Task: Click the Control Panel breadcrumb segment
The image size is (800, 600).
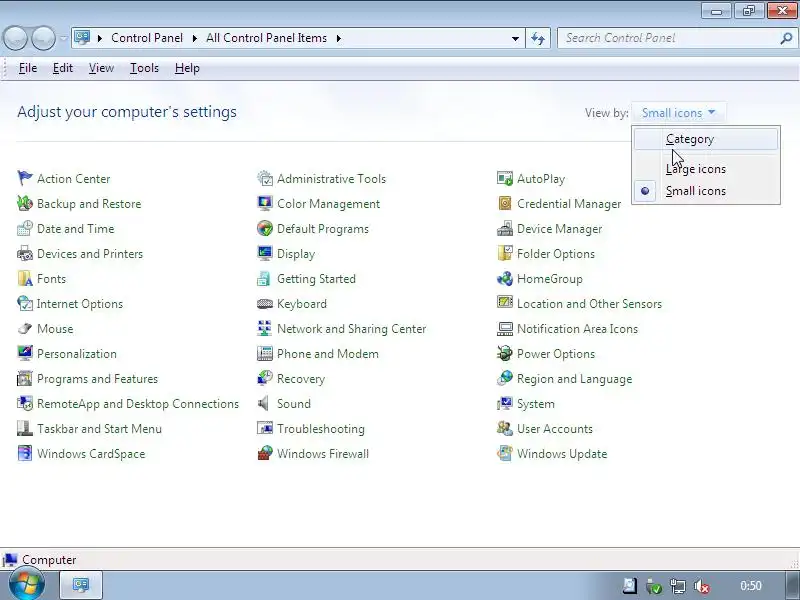Action: click(147, 38)
